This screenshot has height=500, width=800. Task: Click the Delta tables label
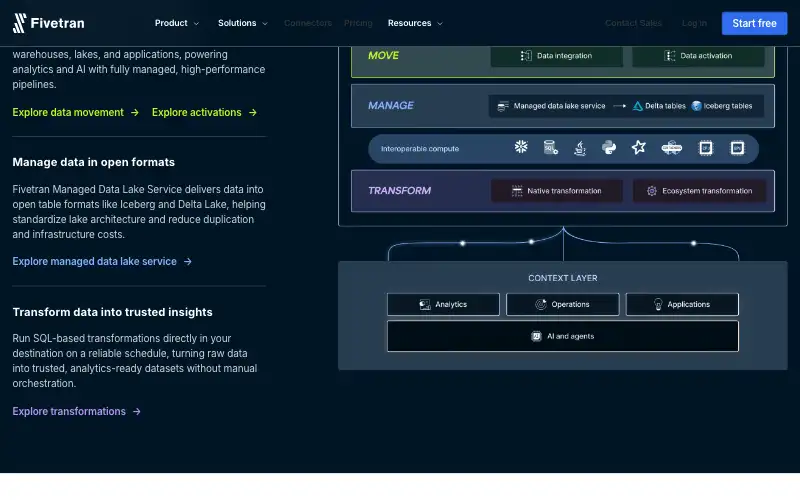tap(665, 106)
